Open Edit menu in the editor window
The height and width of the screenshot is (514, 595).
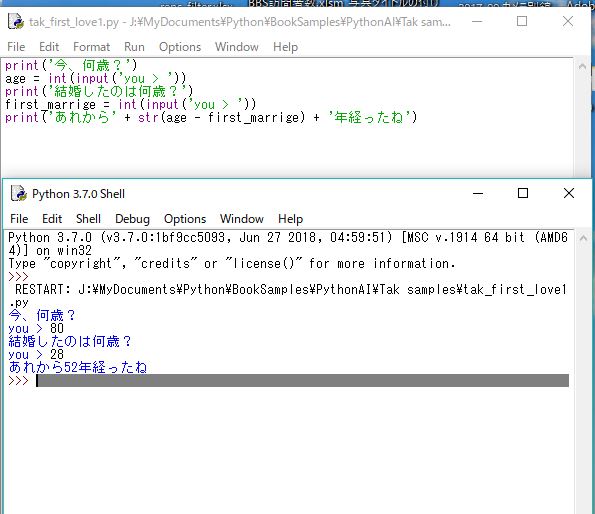tap(49, 47)
